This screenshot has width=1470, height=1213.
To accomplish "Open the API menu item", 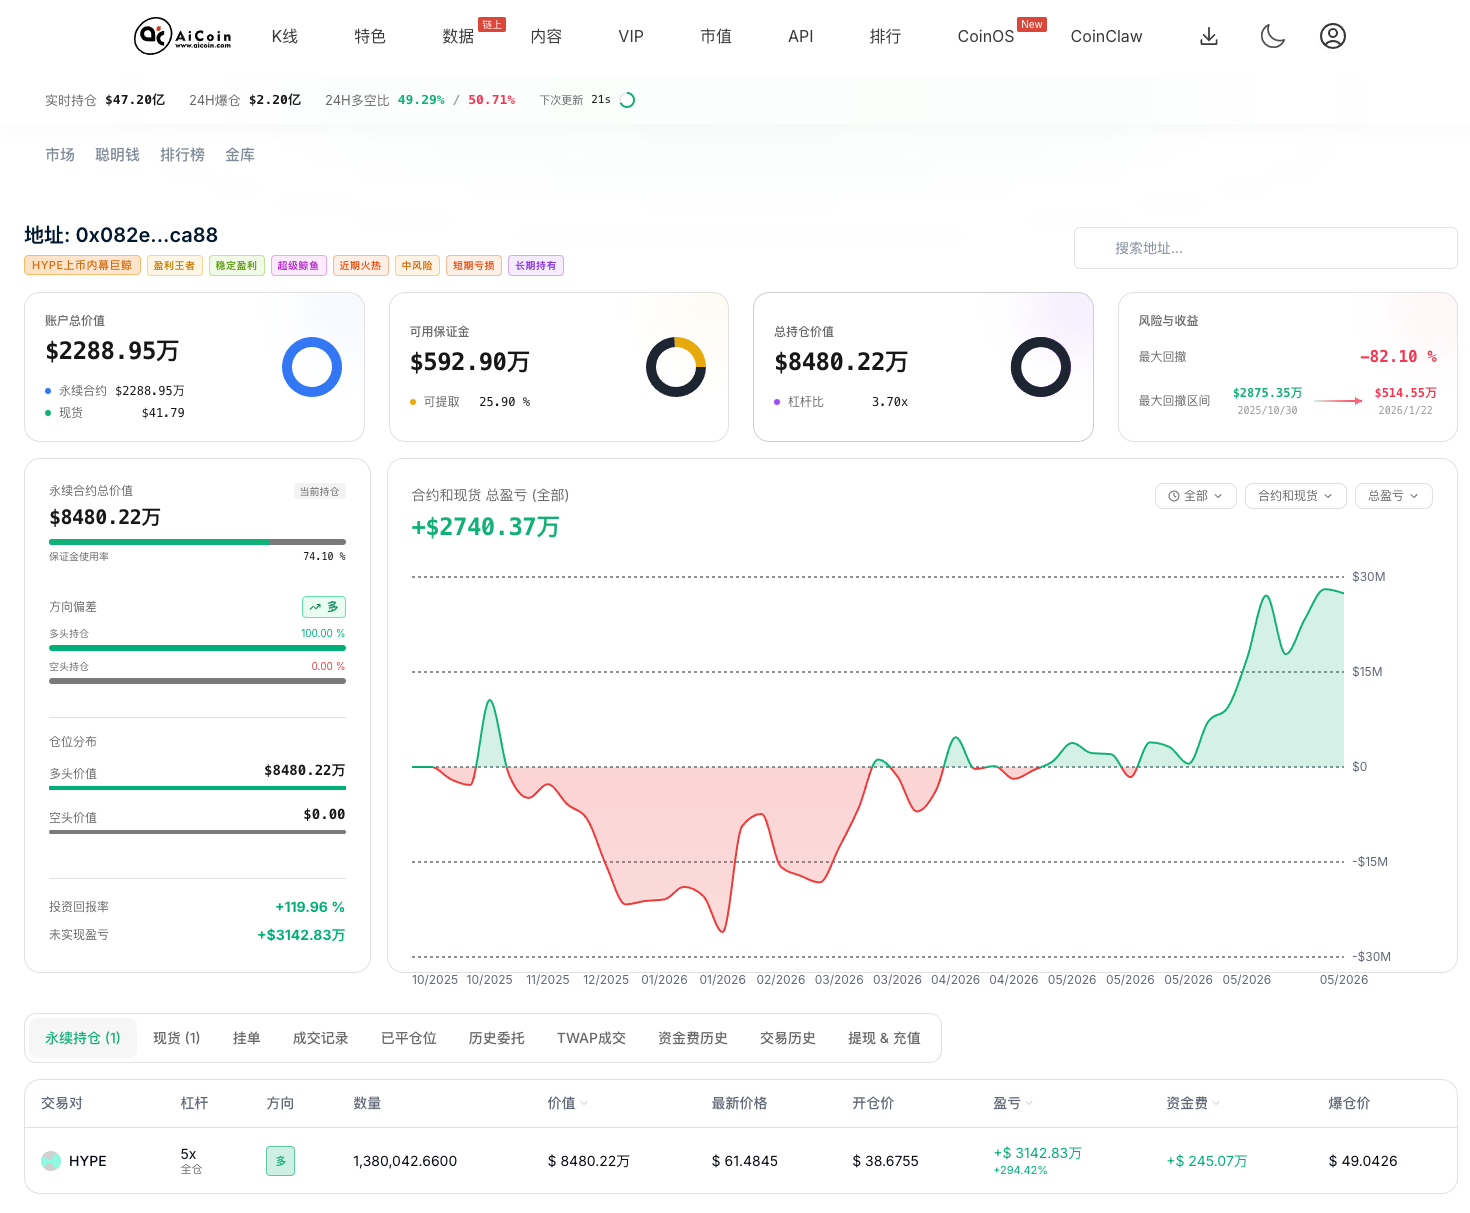I will pyautogui.click(x=801, y=36).
